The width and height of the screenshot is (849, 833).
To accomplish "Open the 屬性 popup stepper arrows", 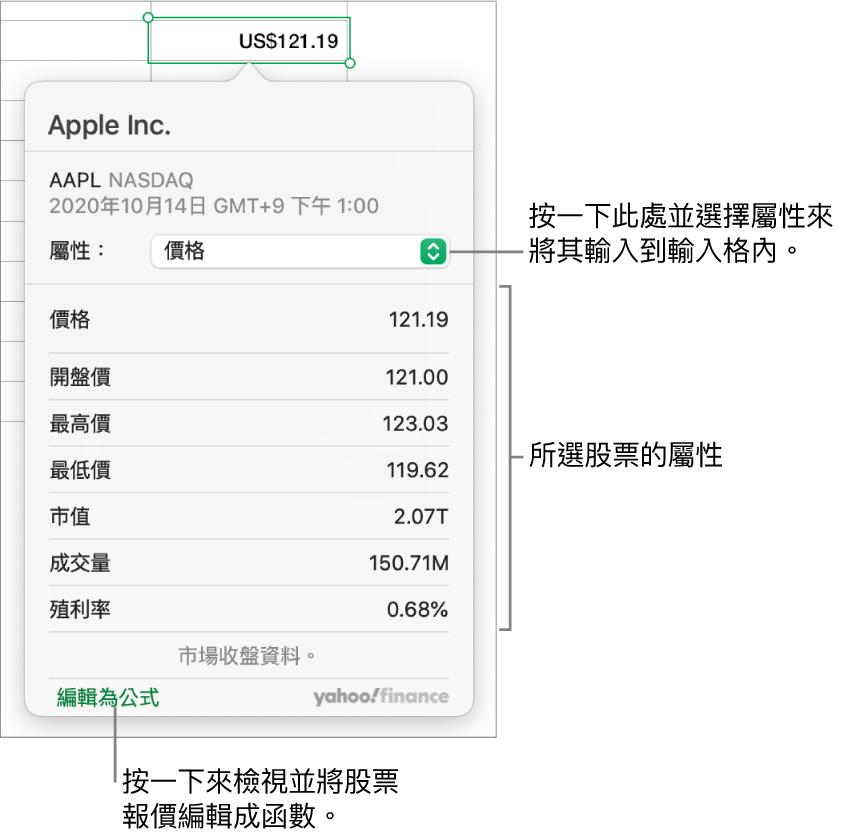I will pos(433,251).
